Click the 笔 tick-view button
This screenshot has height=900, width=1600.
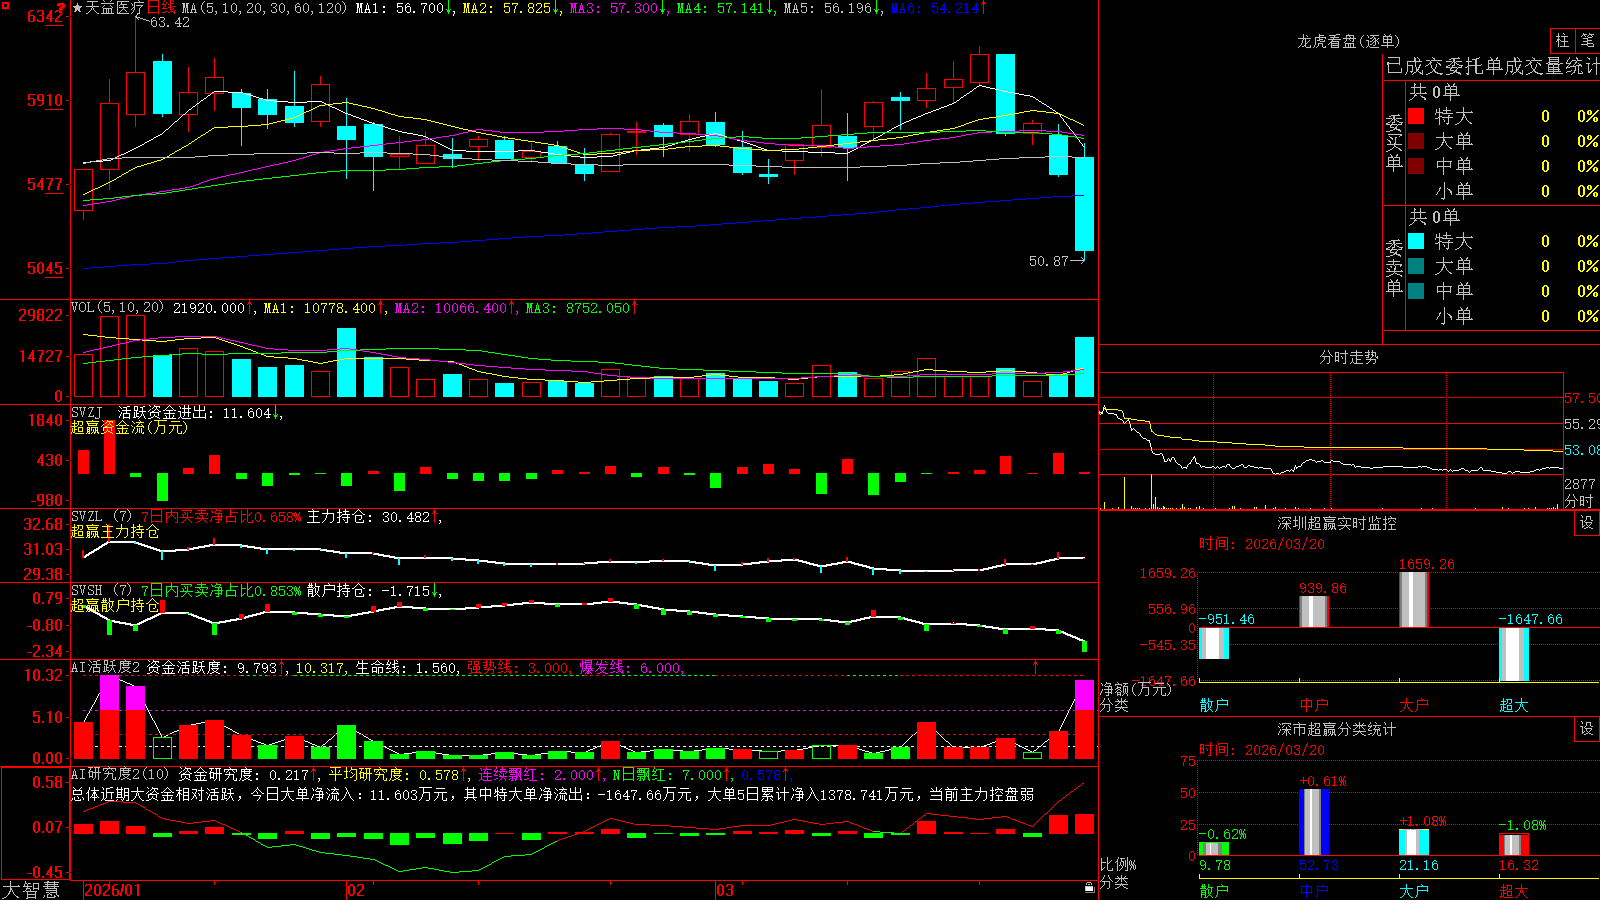pyautogui.click(x=1587, y=41)
